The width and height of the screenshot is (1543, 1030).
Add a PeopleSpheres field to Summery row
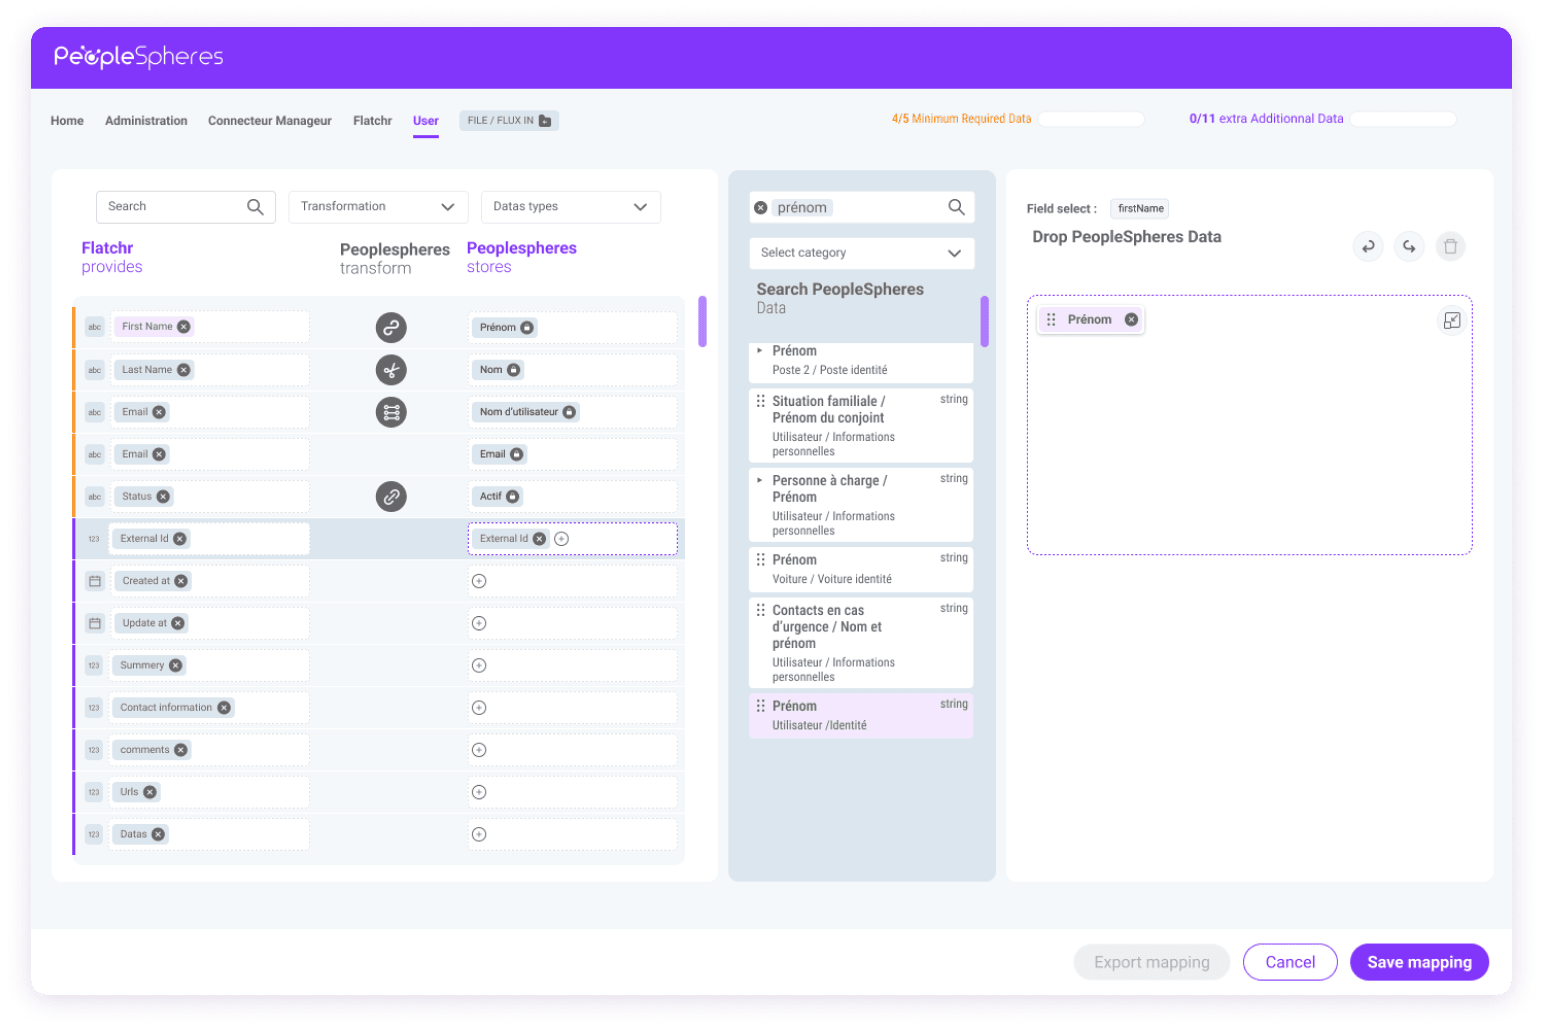[479, 666]
